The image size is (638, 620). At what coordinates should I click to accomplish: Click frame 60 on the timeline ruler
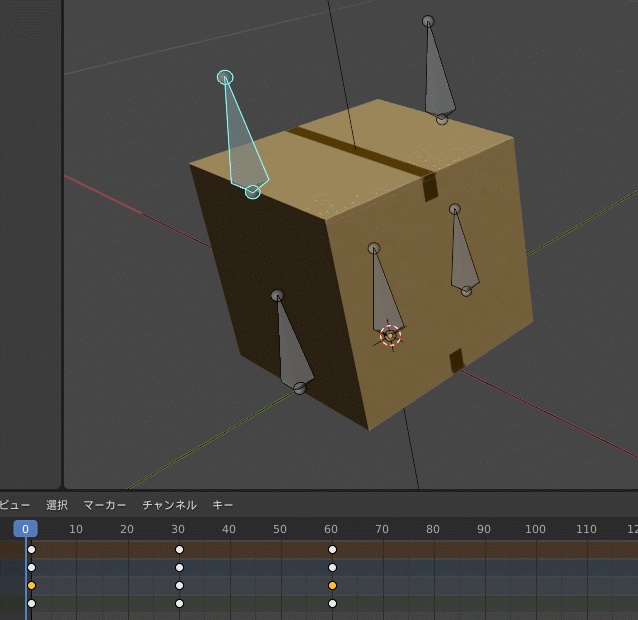[x=331, y=529]
